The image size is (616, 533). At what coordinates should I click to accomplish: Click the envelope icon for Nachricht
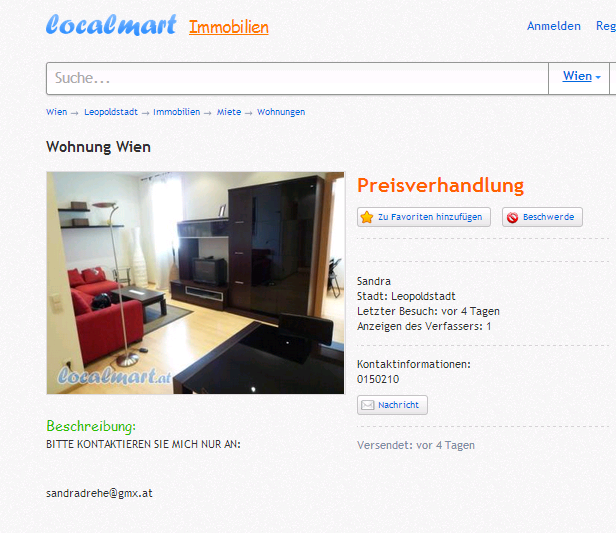(368, 405)
